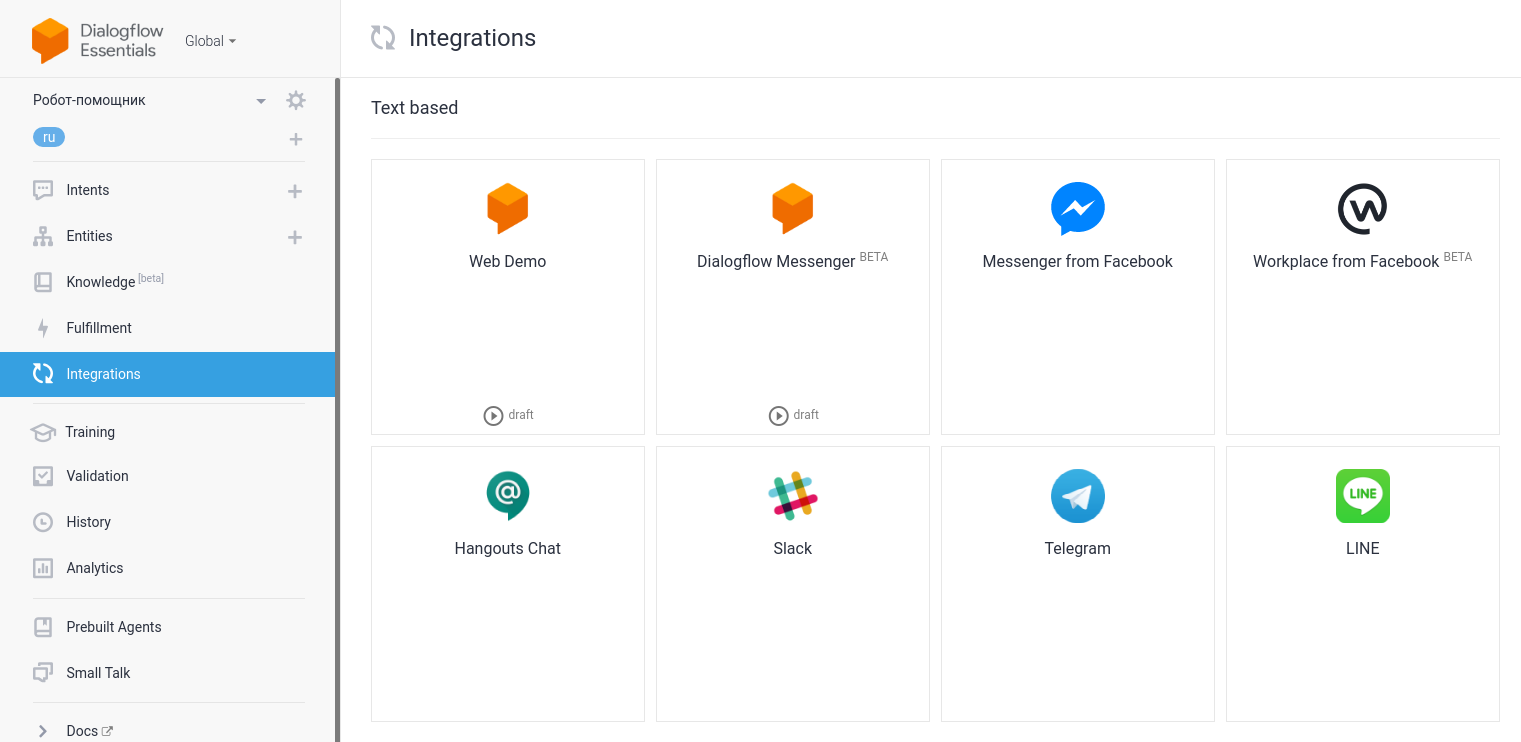Click the Entities hierarchy icon

43,236
